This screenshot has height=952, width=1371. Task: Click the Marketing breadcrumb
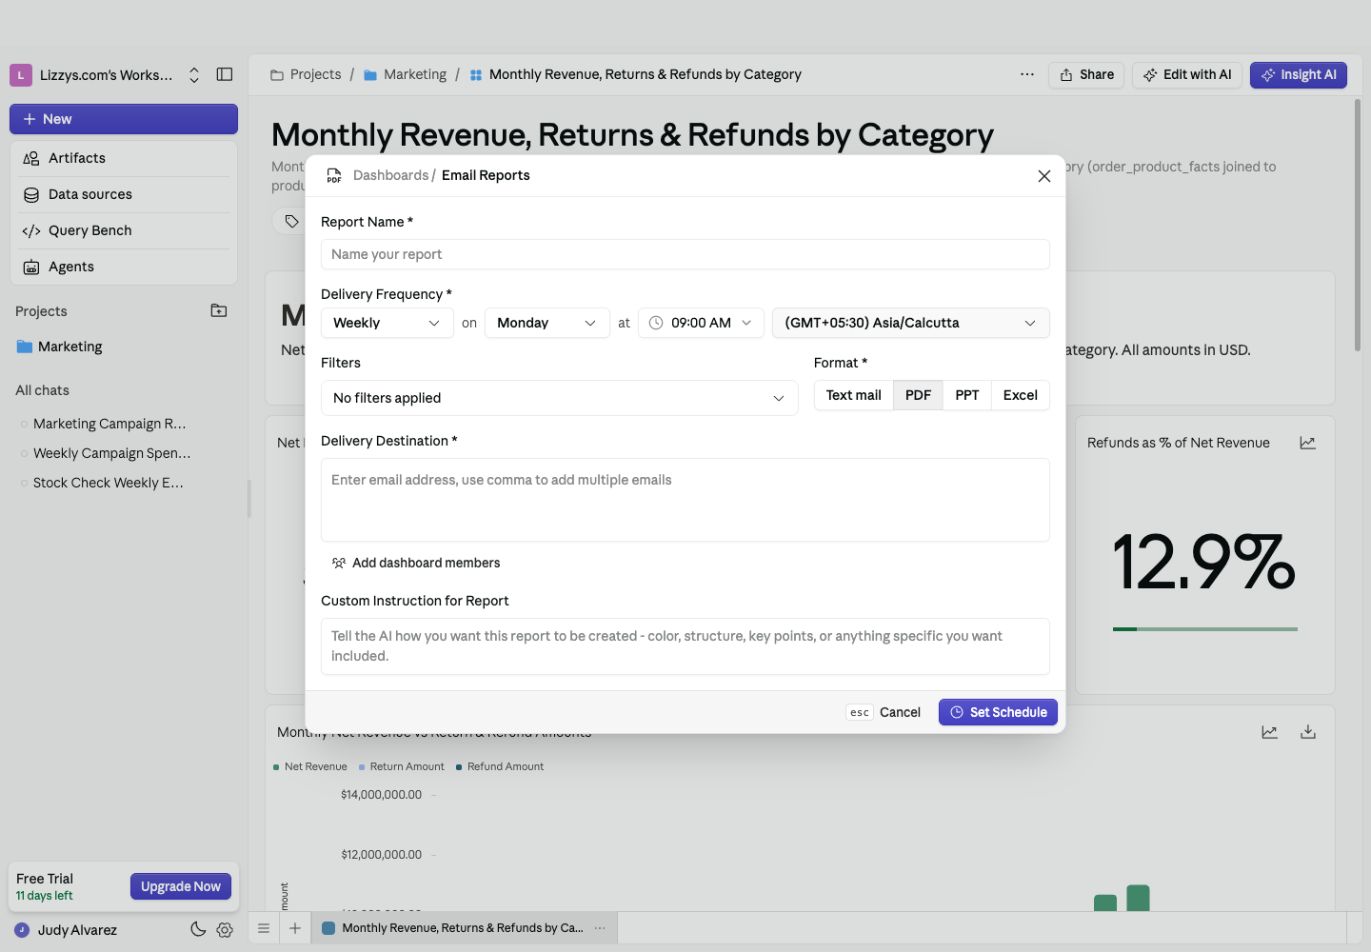tap(405, 74)
